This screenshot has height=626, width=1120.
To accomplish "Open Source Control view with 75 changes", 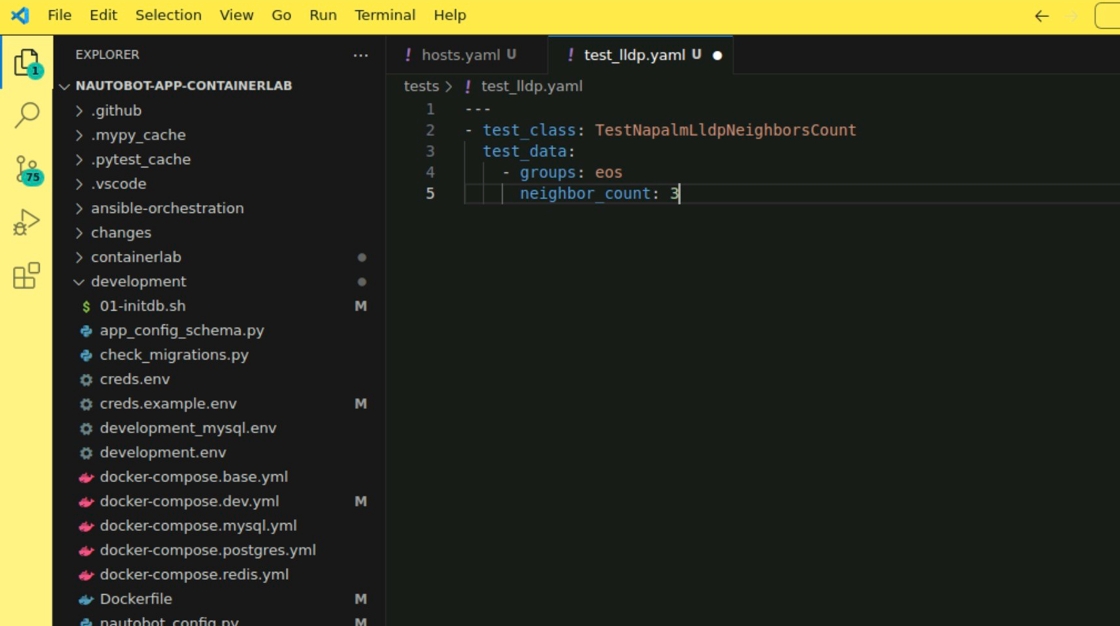I will pos(26,169).
